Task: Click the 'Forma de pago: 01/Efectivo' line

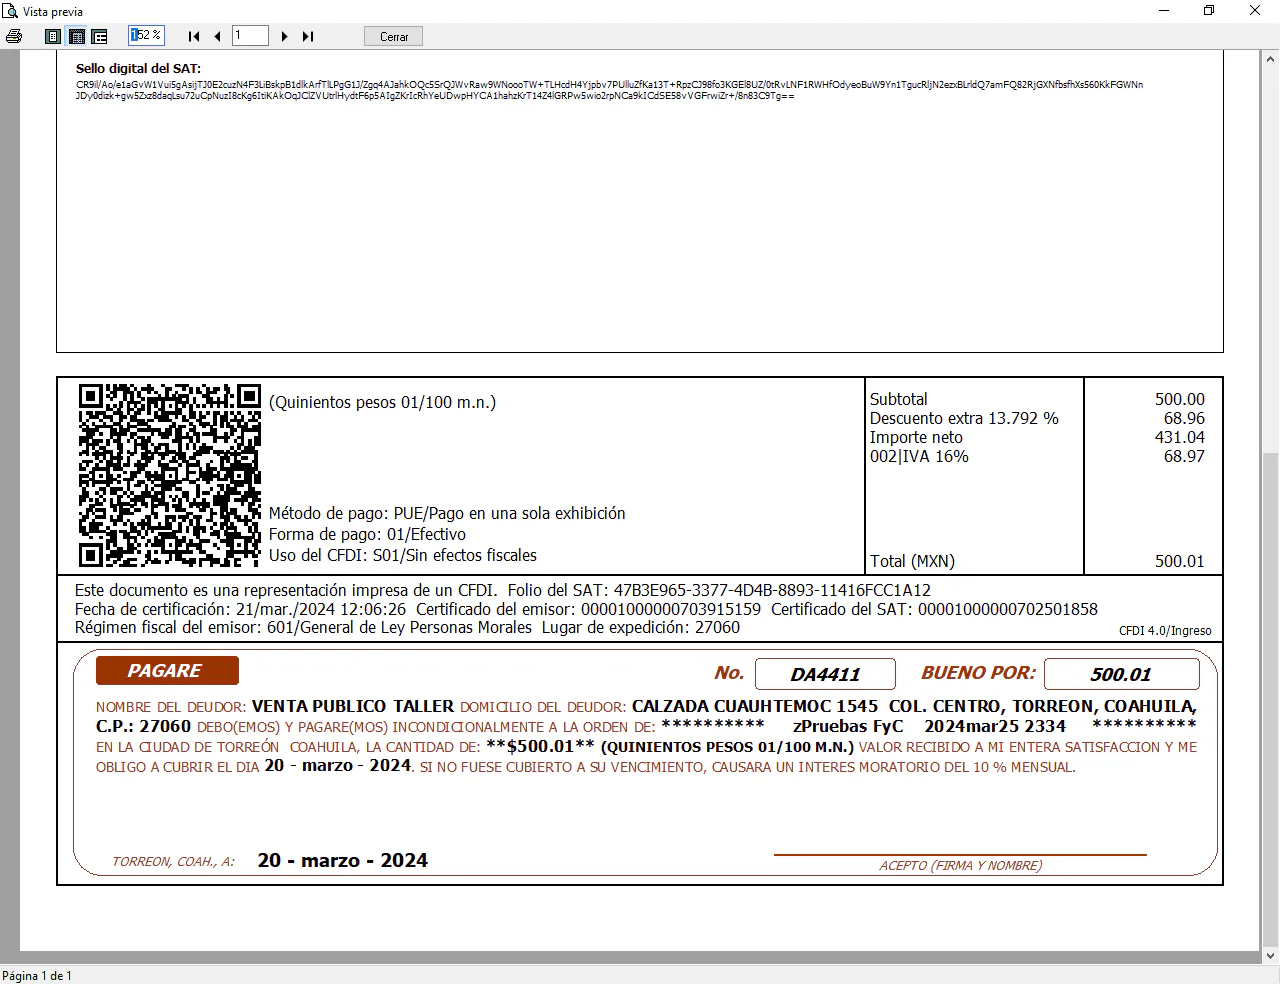Action: pos(367,534)
